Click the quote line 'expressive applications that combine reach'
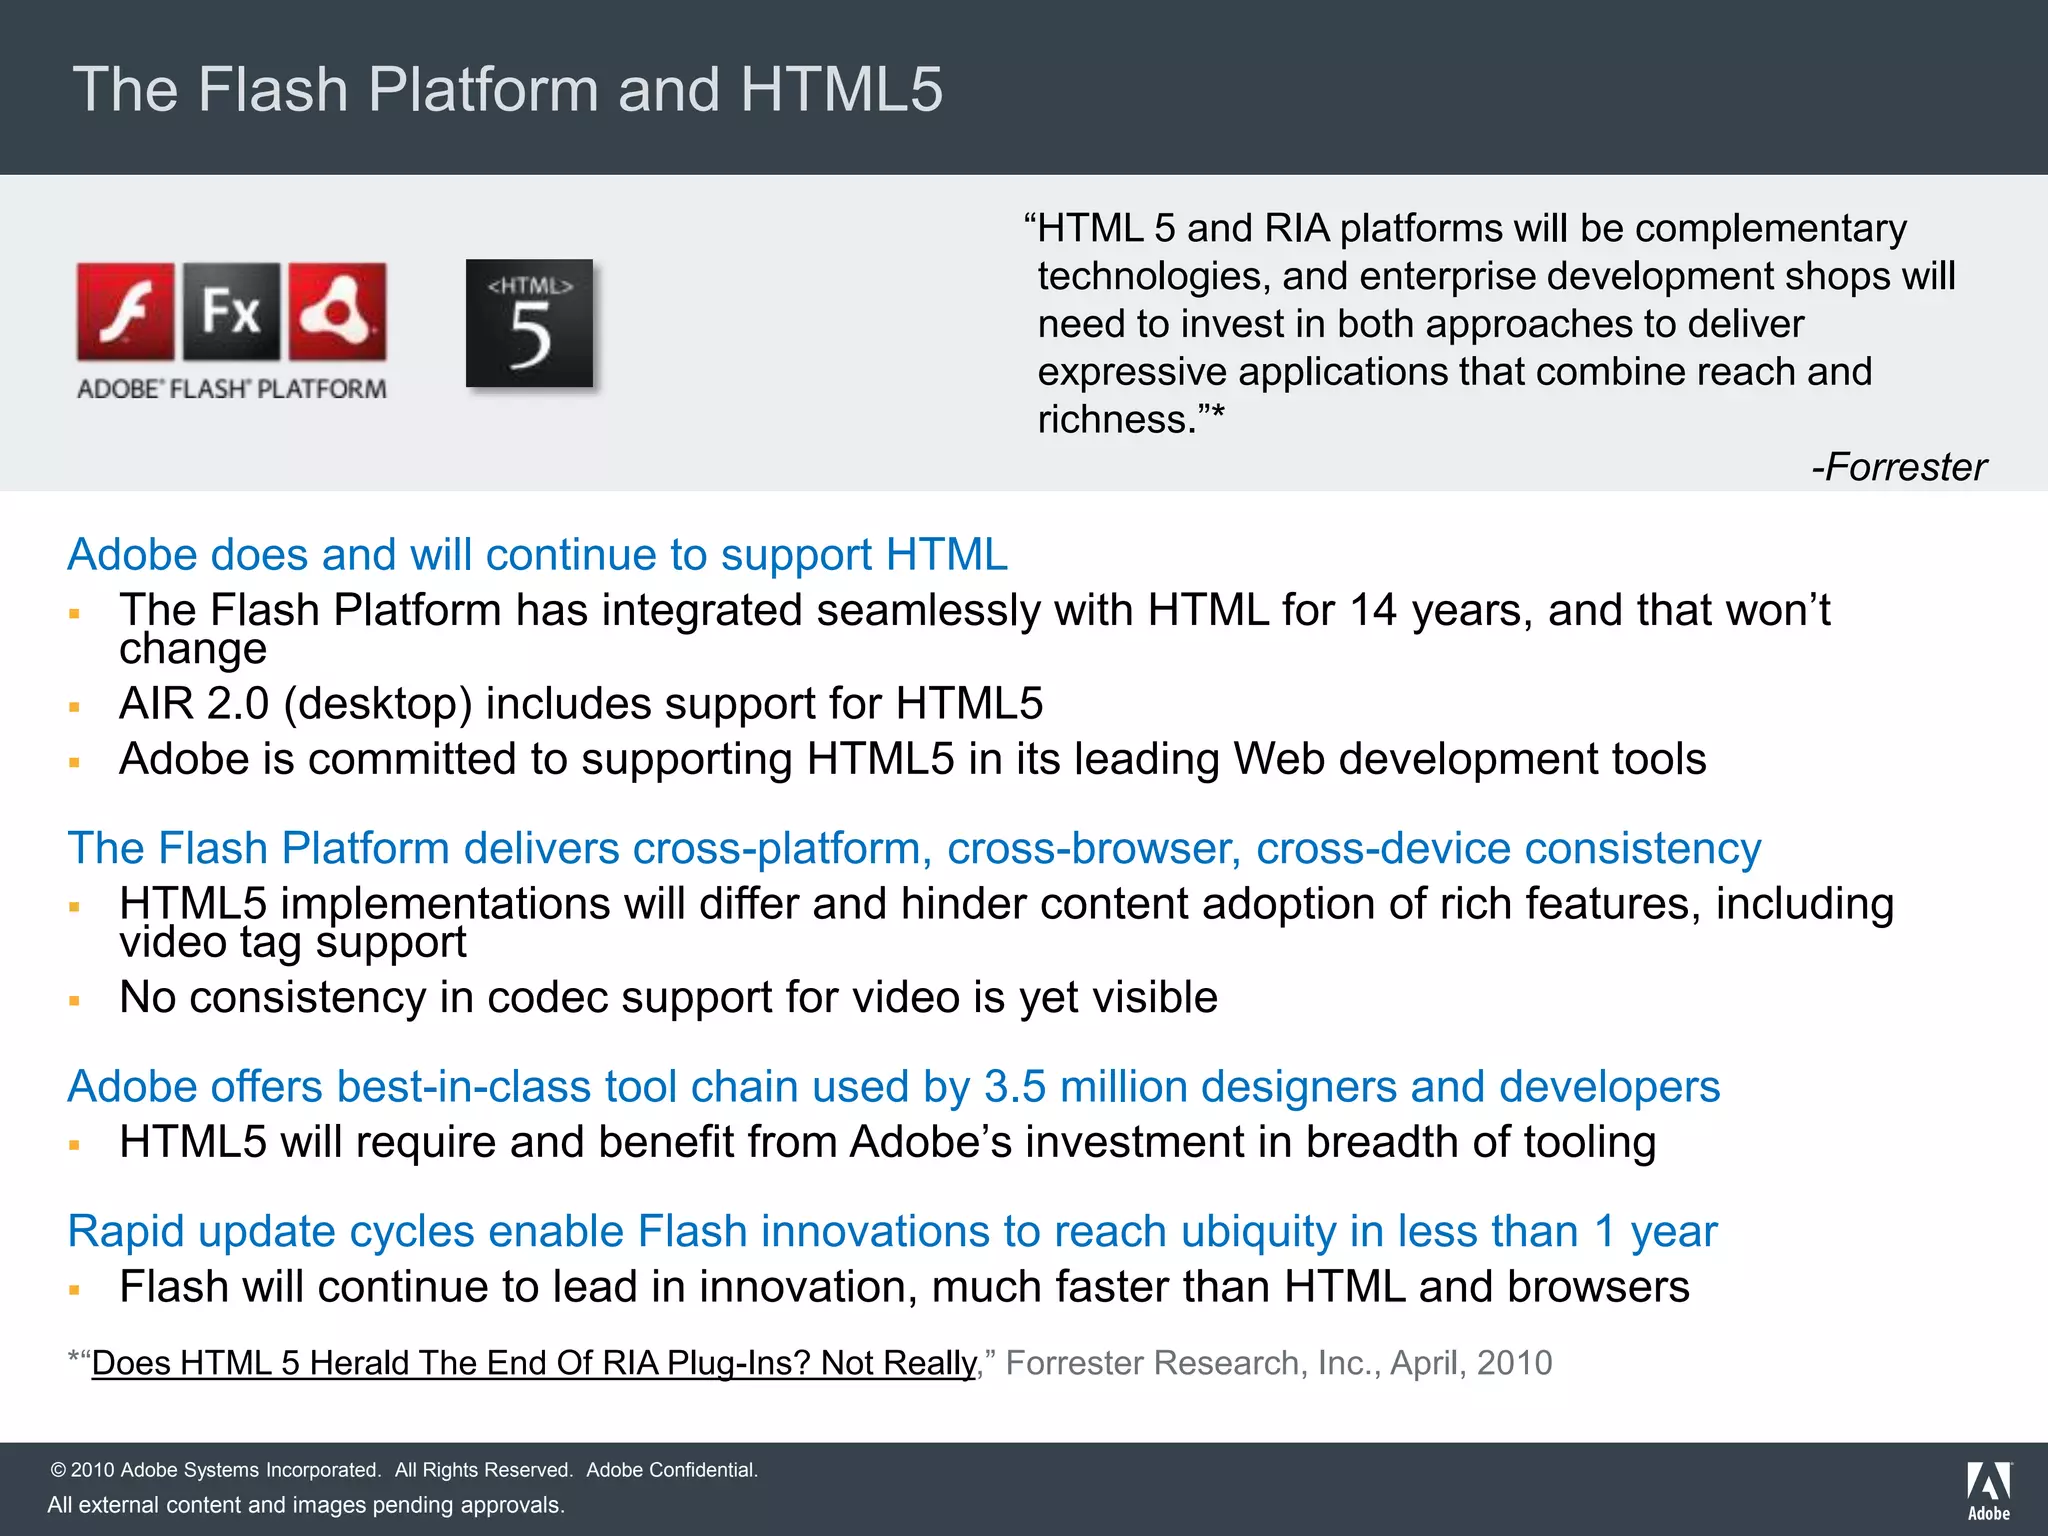Image resolution: width=2048 pixels, height=1536 pixels. (1455, 372)
